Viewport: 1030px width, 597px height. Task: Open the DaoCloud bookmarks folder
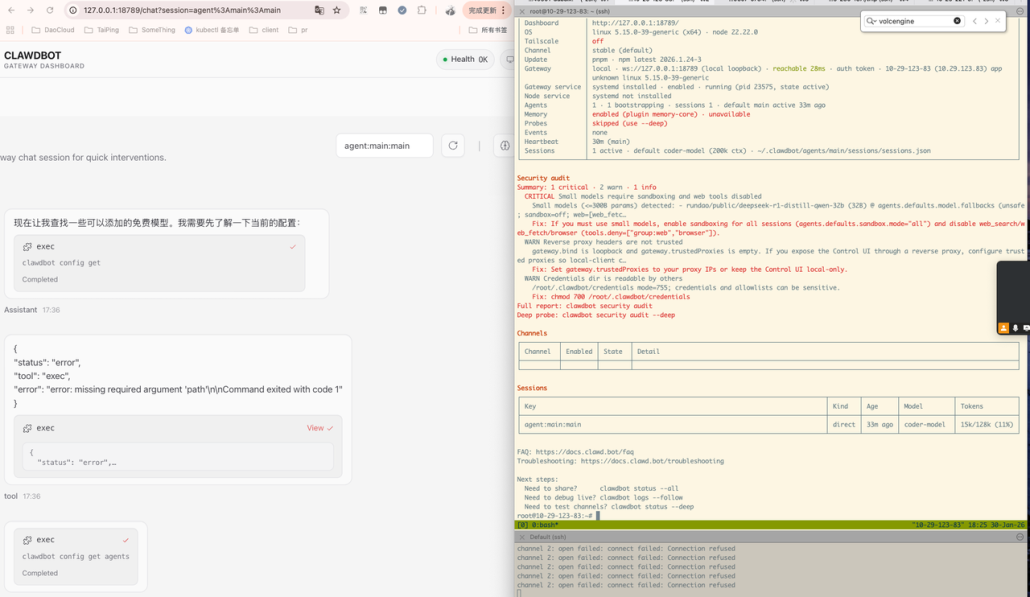point(53,30)
